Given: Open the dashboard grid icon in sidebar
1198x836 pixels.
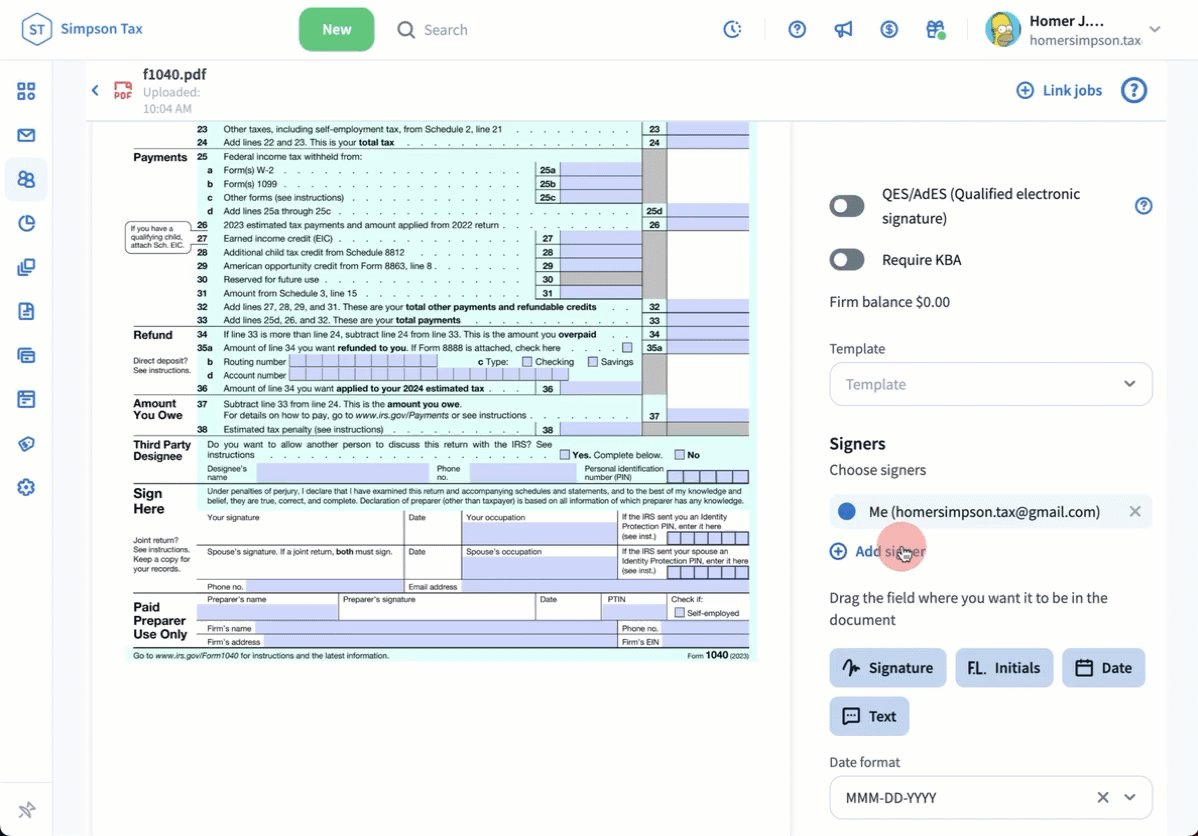Looking at the screenshot, I should [26, 91].
